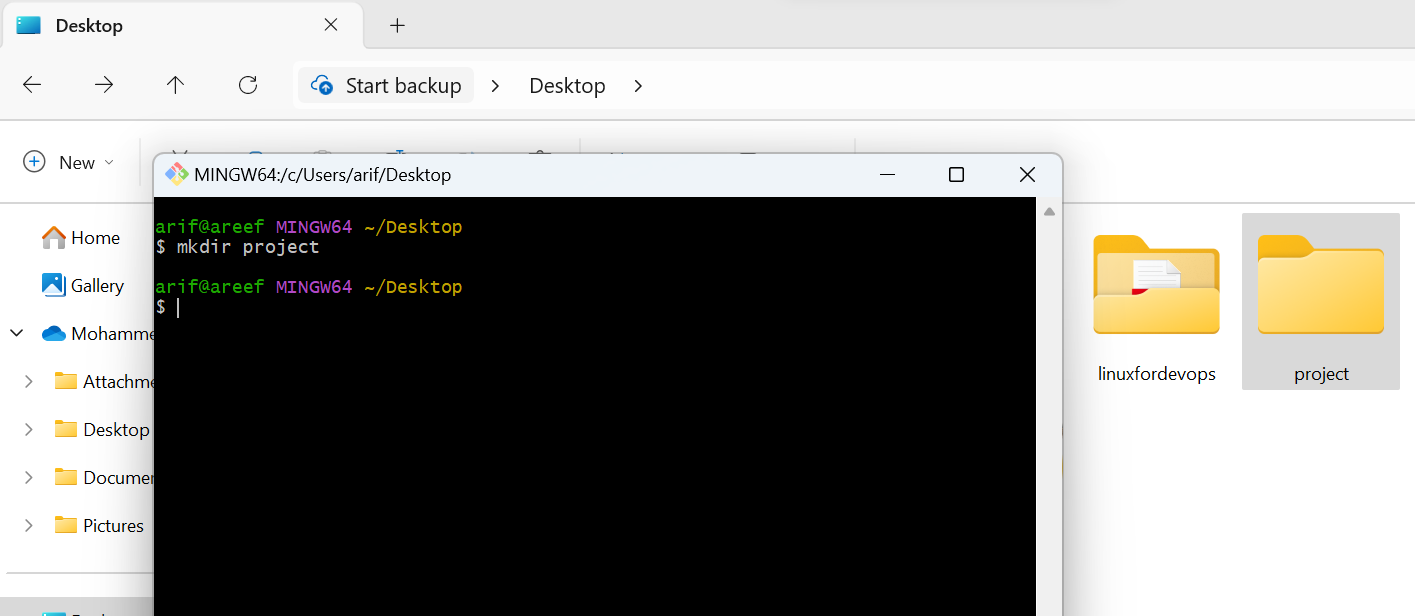
Task: Select the Pictures folder in sidebar
Action: pos(99,525)
